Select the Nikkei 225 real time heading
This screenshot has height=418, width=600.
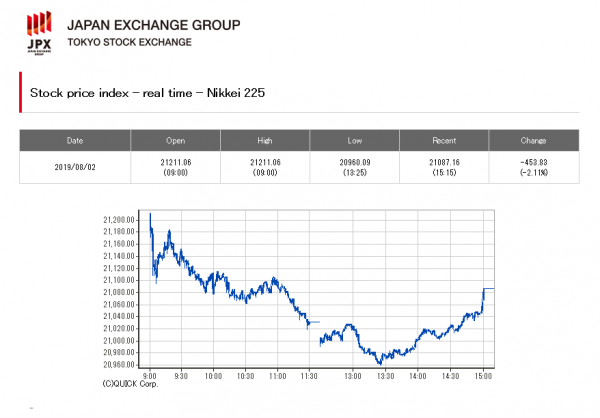click(147, 93)
